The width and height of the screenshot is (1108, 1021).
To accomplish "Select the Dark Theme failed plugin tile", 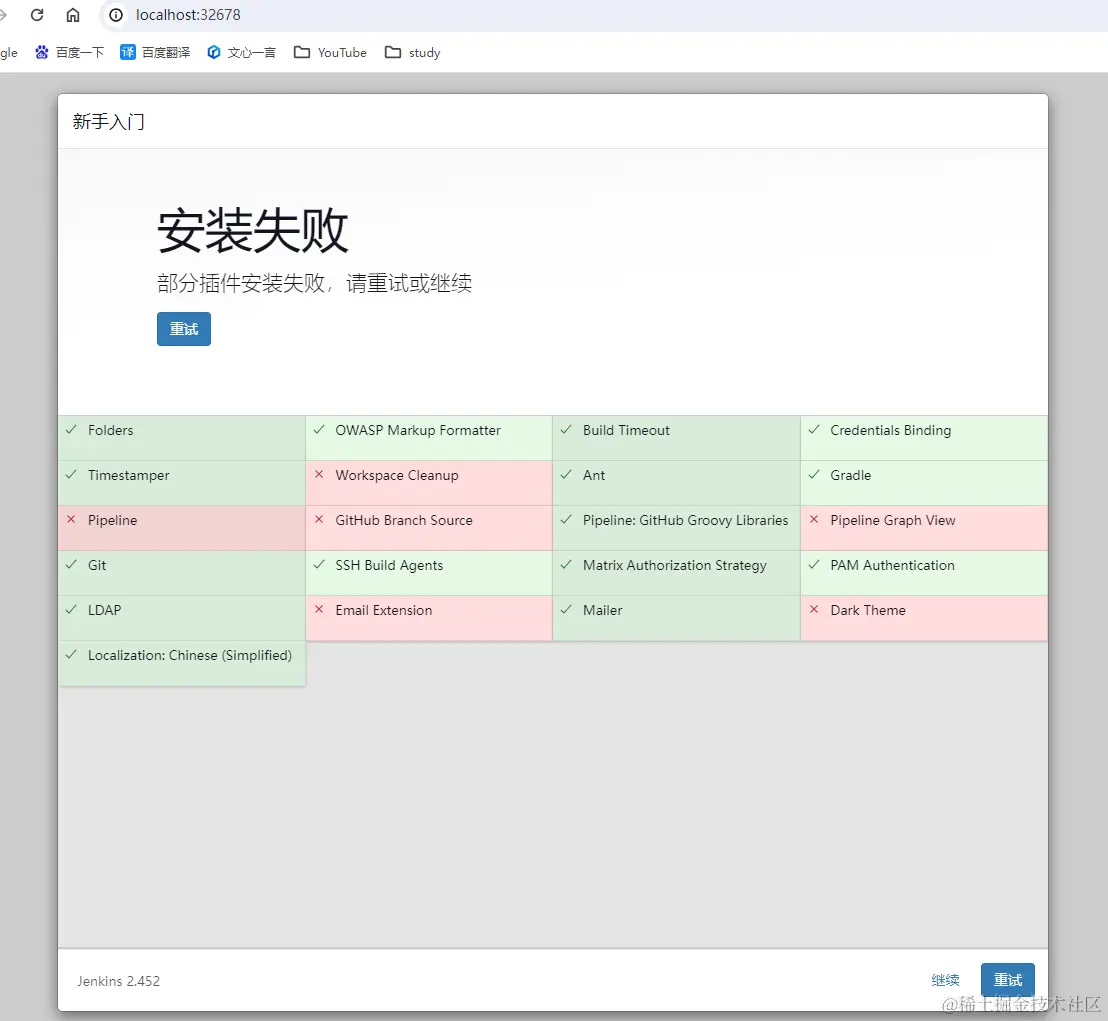I will tap(924, 618).
